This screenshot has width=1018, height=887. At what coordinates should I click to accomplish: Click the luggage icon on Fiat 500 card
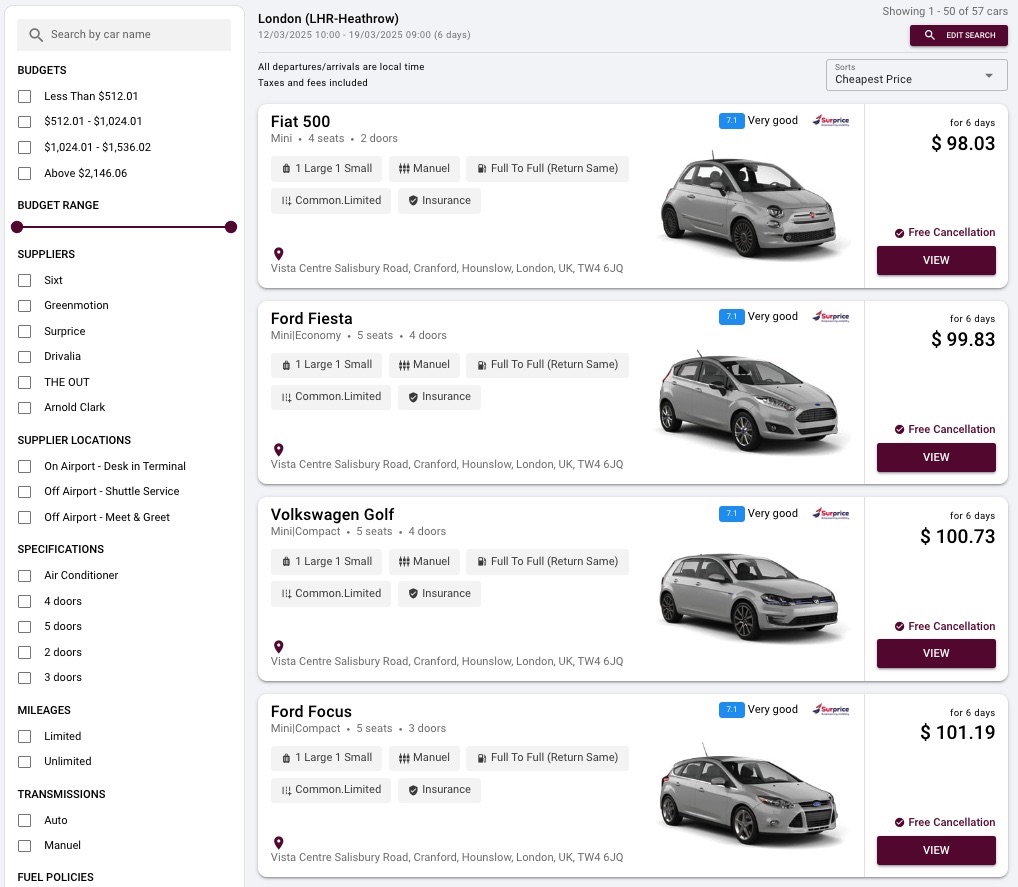click(286, 169)
